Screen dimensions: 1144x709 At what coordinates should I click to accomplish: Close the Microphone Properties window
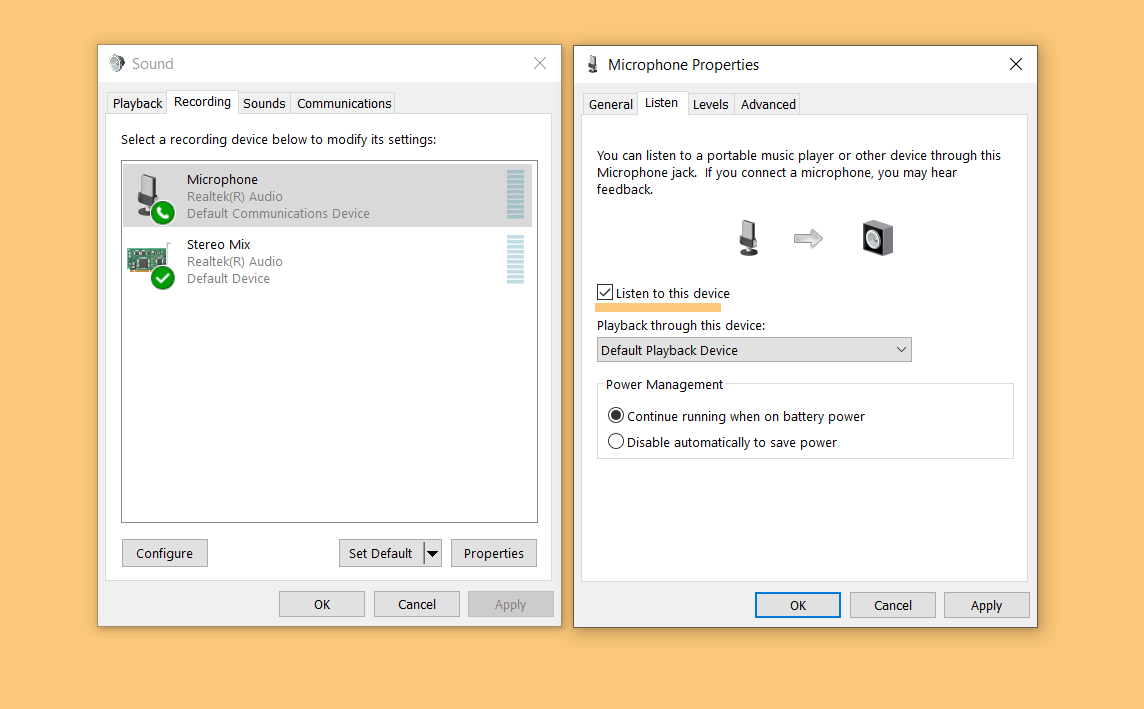pyautogui.click(x=1016, y=64)
